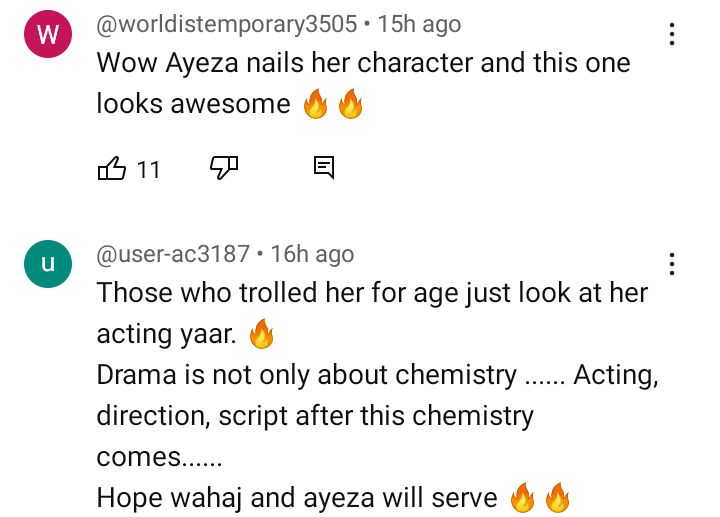This screenshot has height=517, width=720.
Task: View the pink W profile avatar
Action: click(x=48, y=34)
